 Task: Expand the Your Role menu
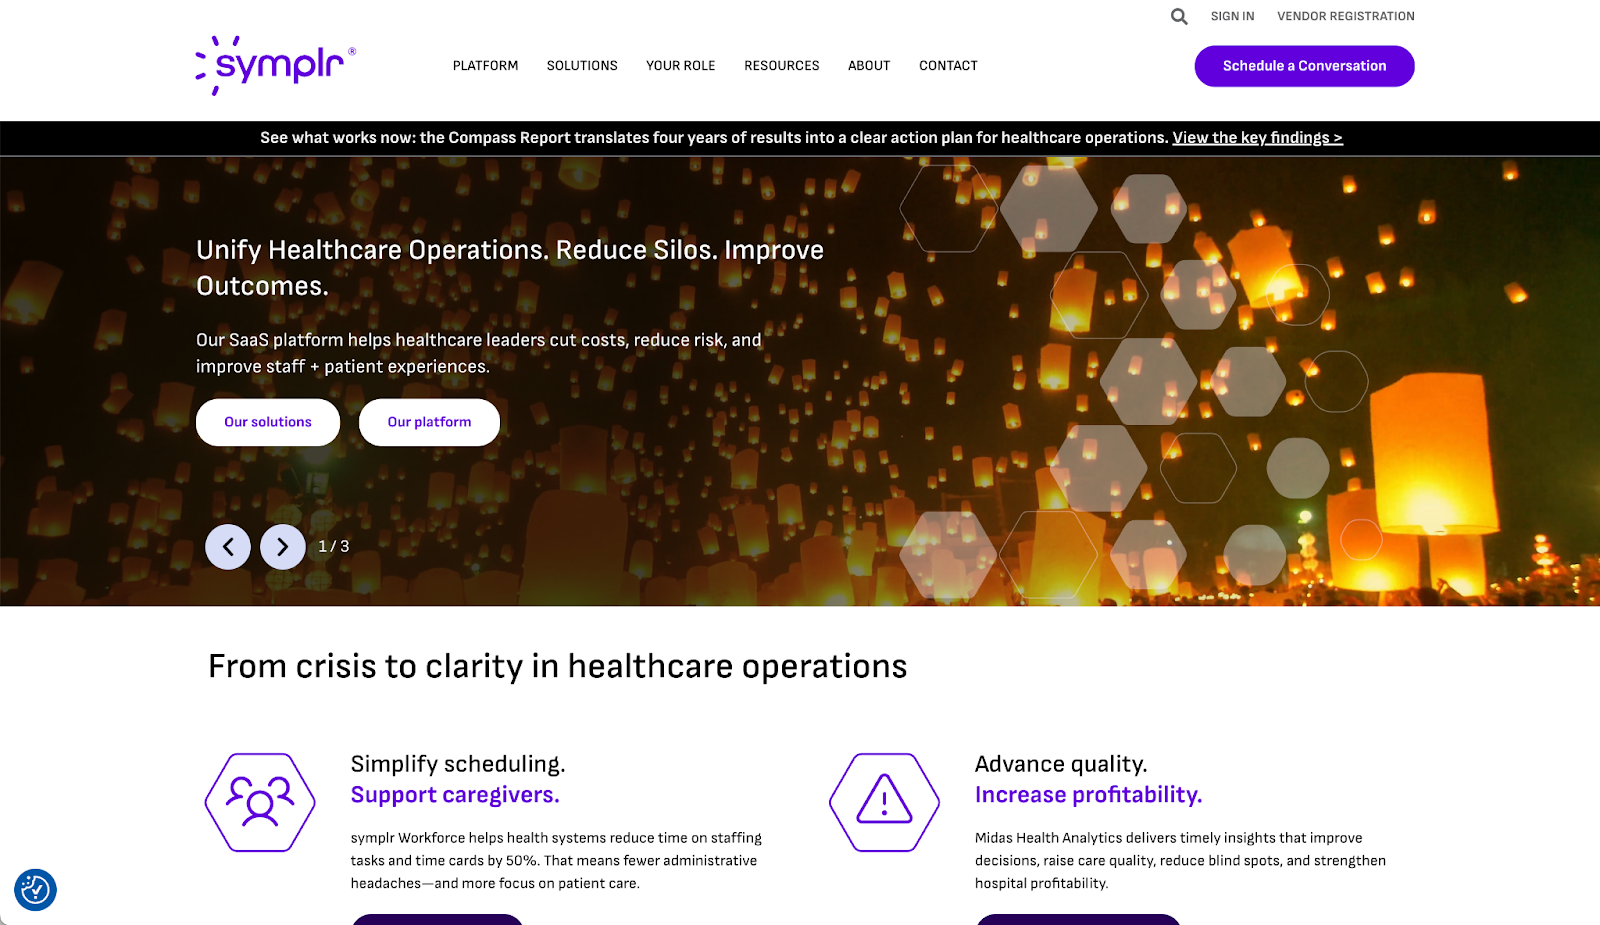681,66
